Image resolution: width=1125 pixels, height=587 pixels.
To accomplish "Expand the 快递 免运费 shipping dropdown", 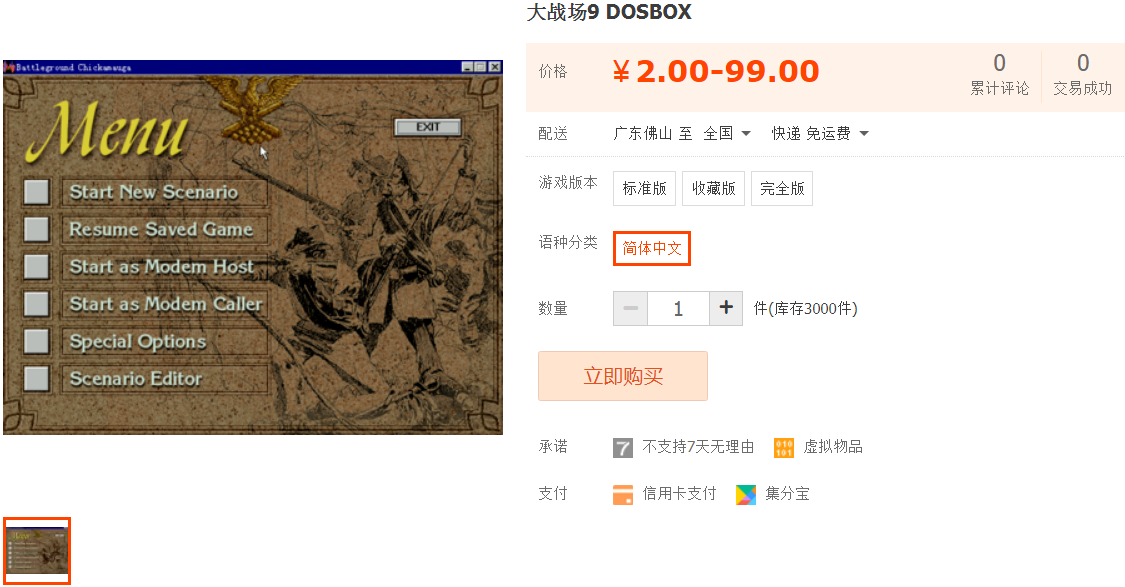I will [820, 133].
